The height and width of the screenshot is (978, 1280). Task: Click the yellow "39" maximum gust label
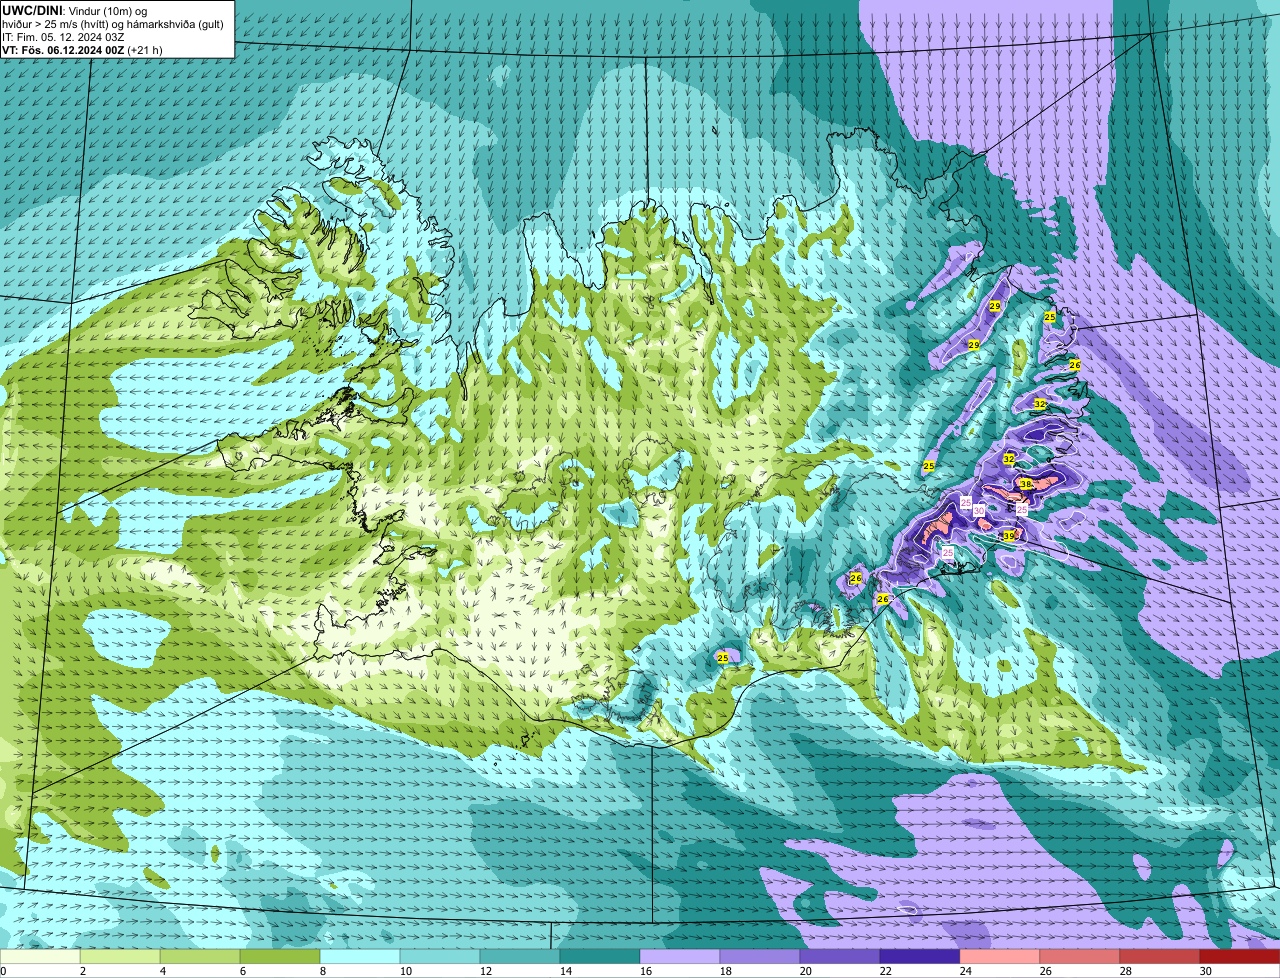[1009, 536]
